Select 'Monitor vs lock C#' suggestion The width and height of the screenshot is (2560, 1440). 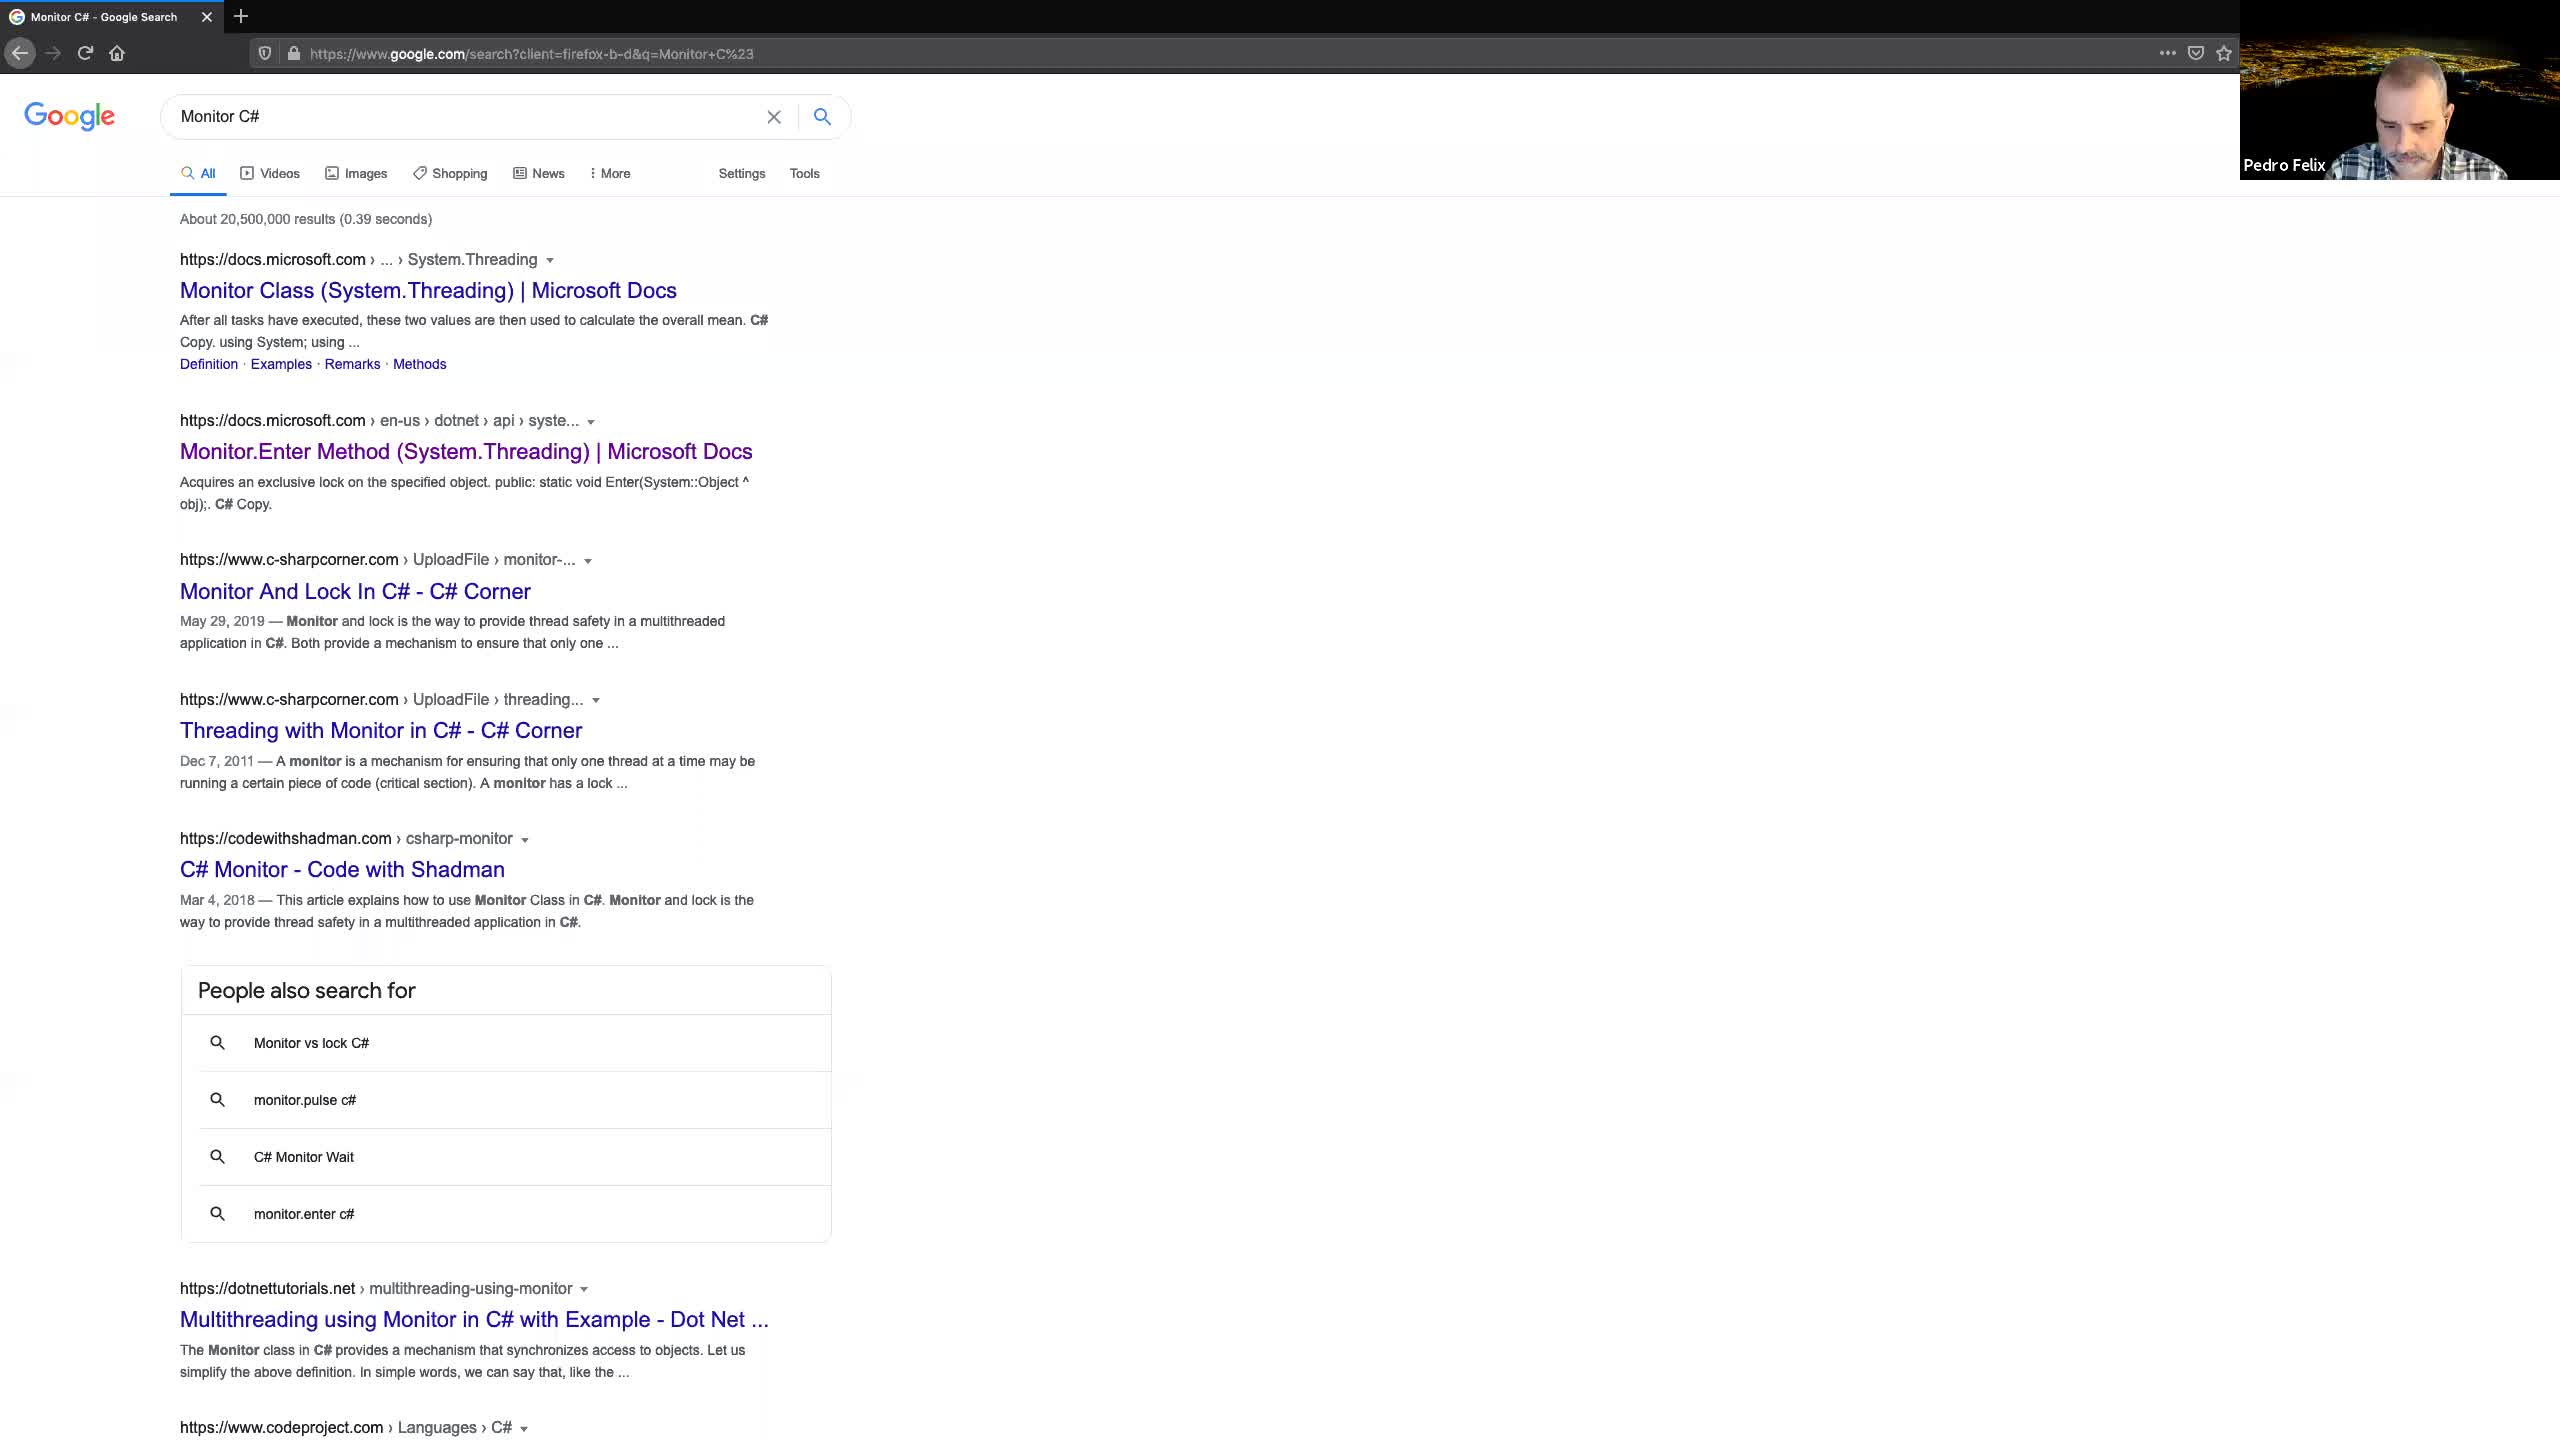311,1043
